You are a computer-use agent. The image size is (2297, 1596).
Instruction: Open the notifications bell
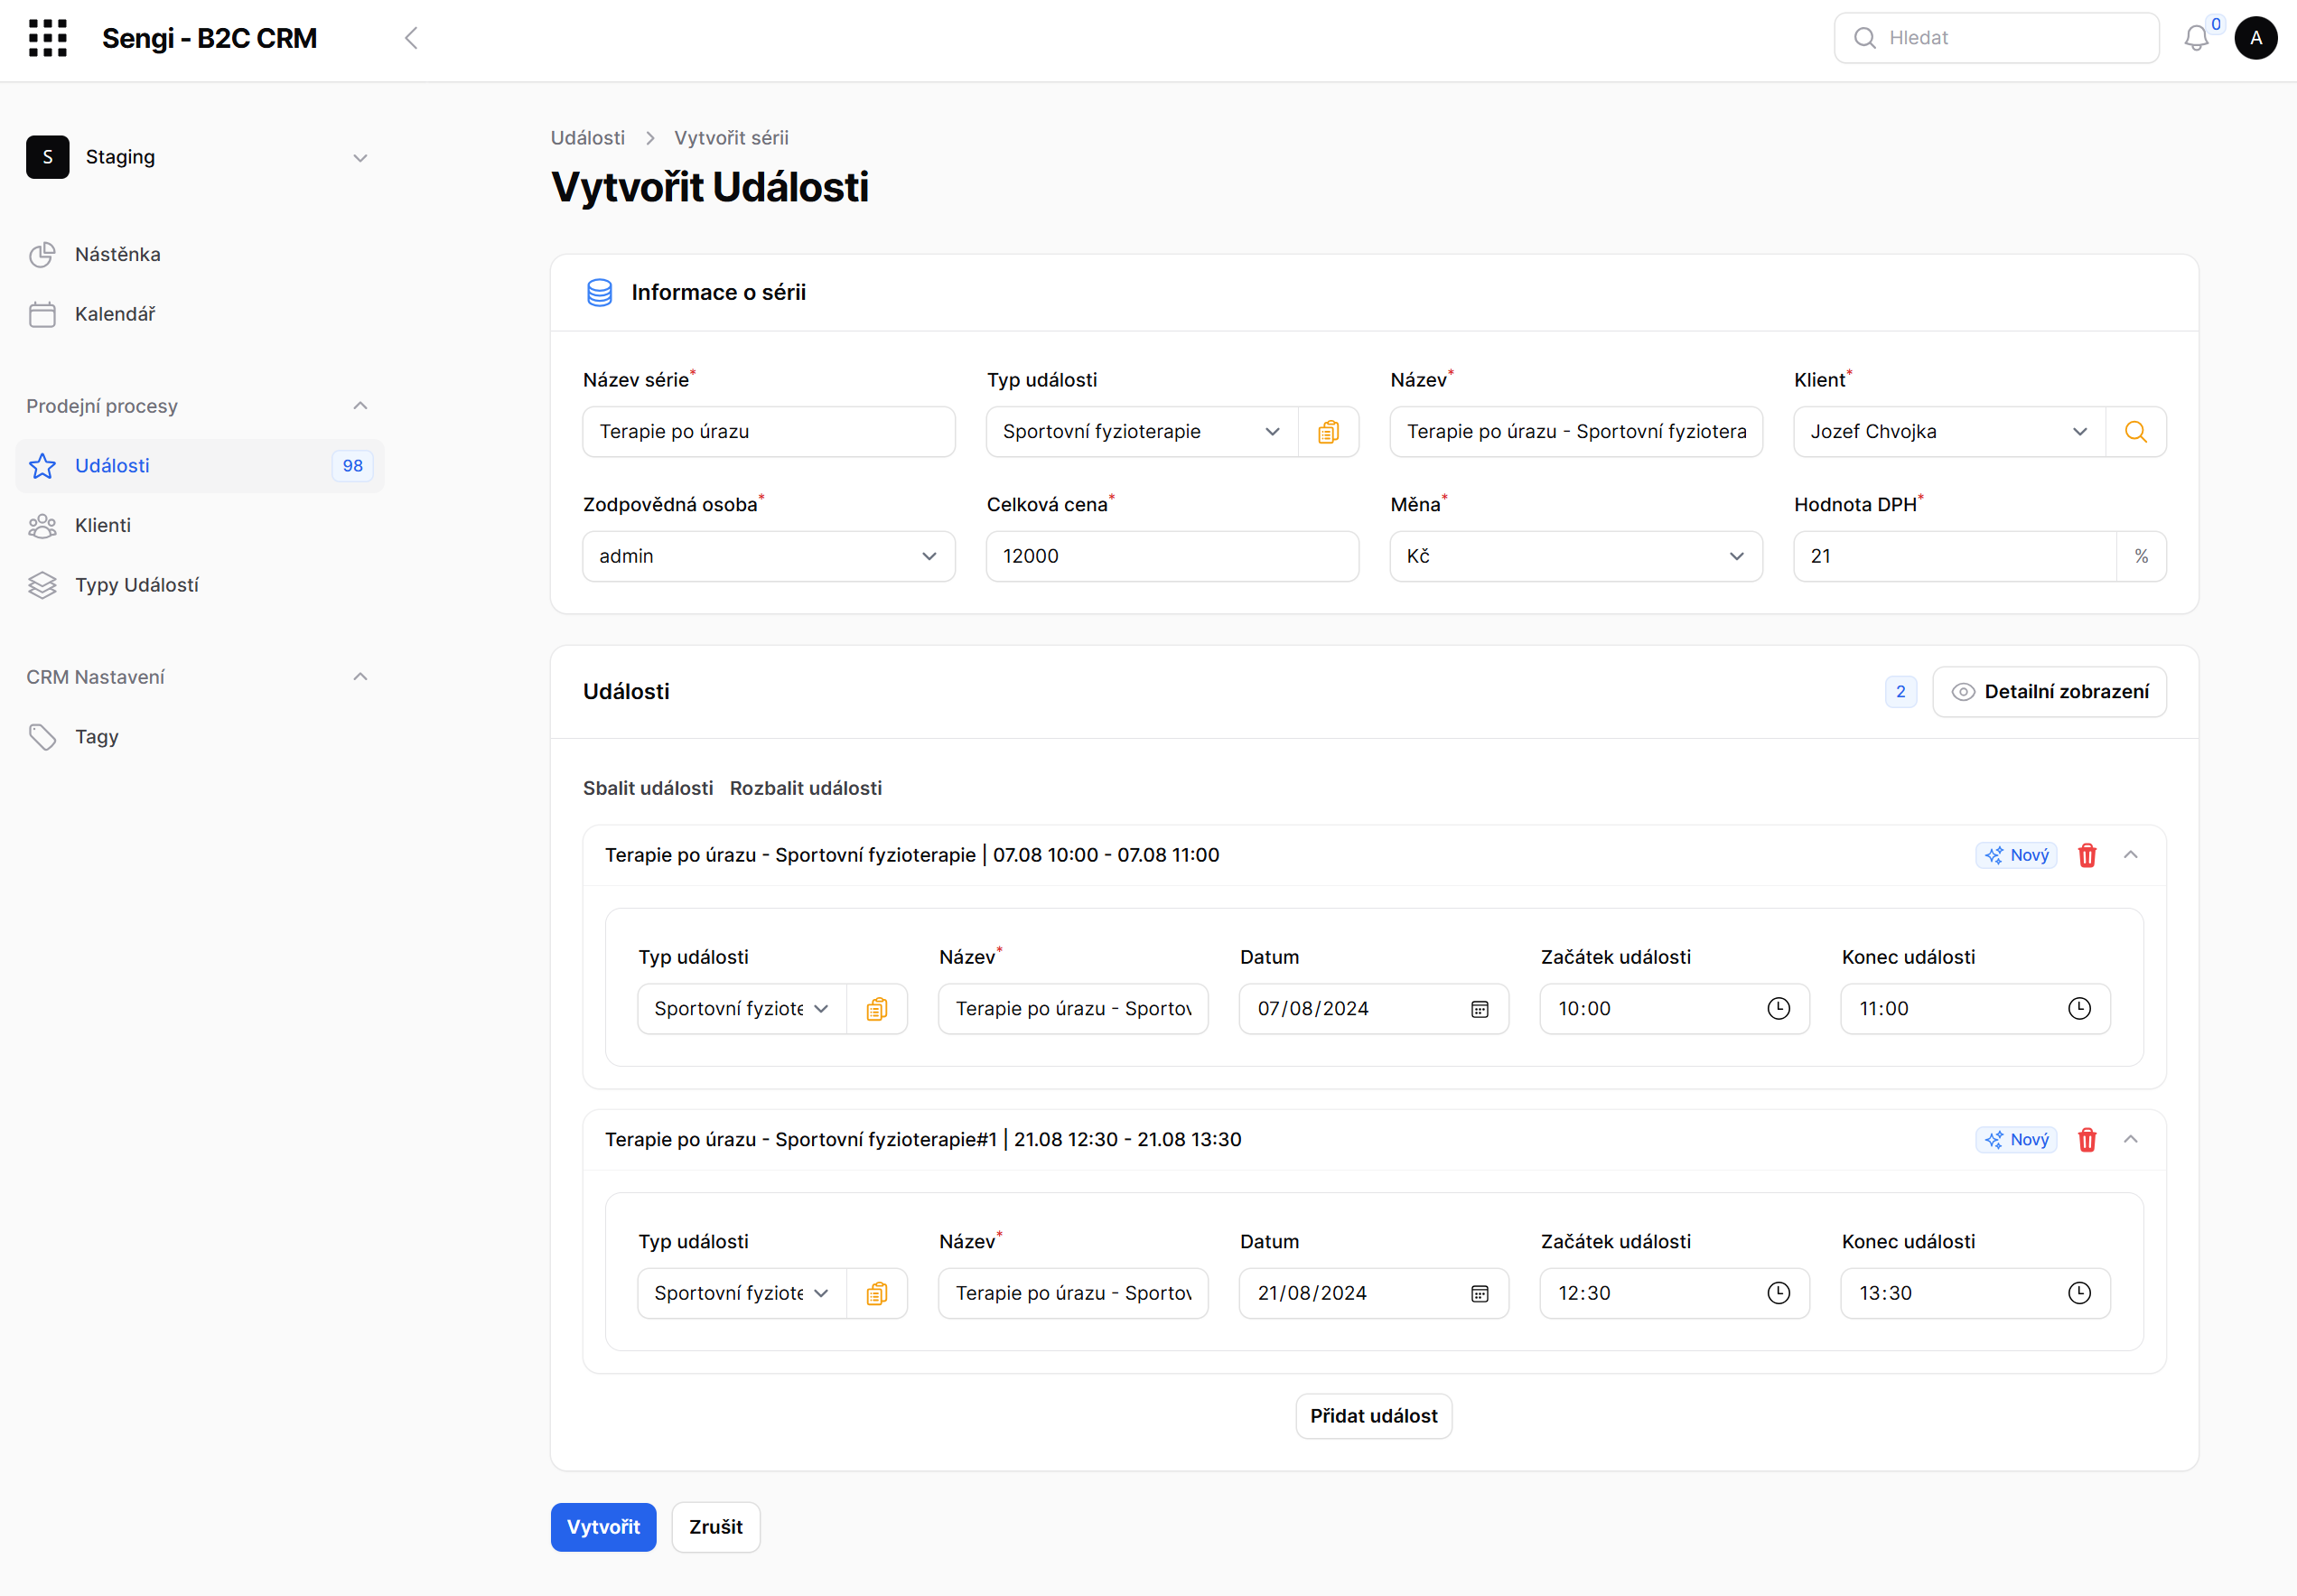coord(2196,38)
